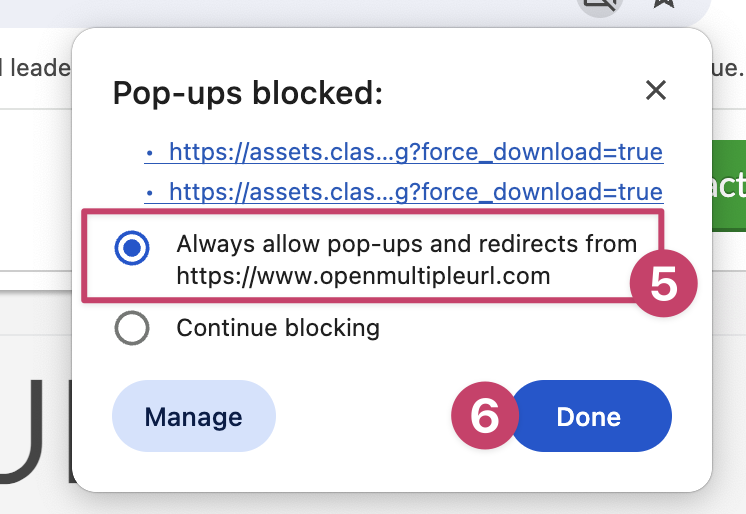Screen dimensions: 746x514
Task: Click the bullet before the first blocked link
Action: pos(149,154)
